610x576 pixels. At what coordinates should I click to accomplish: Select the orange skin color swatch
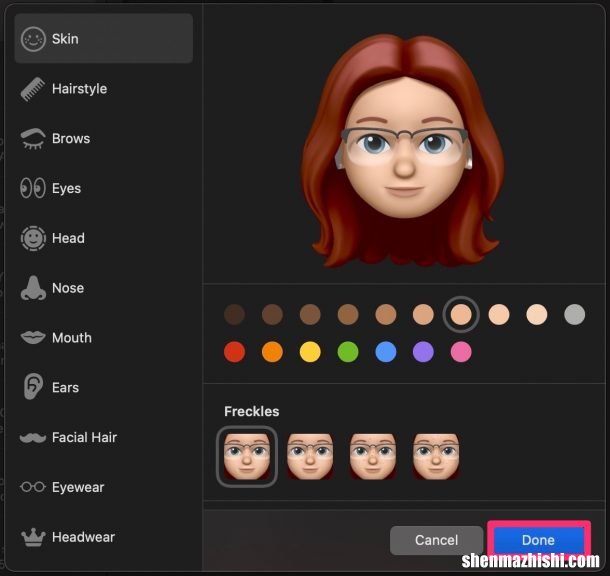point(272,352)
